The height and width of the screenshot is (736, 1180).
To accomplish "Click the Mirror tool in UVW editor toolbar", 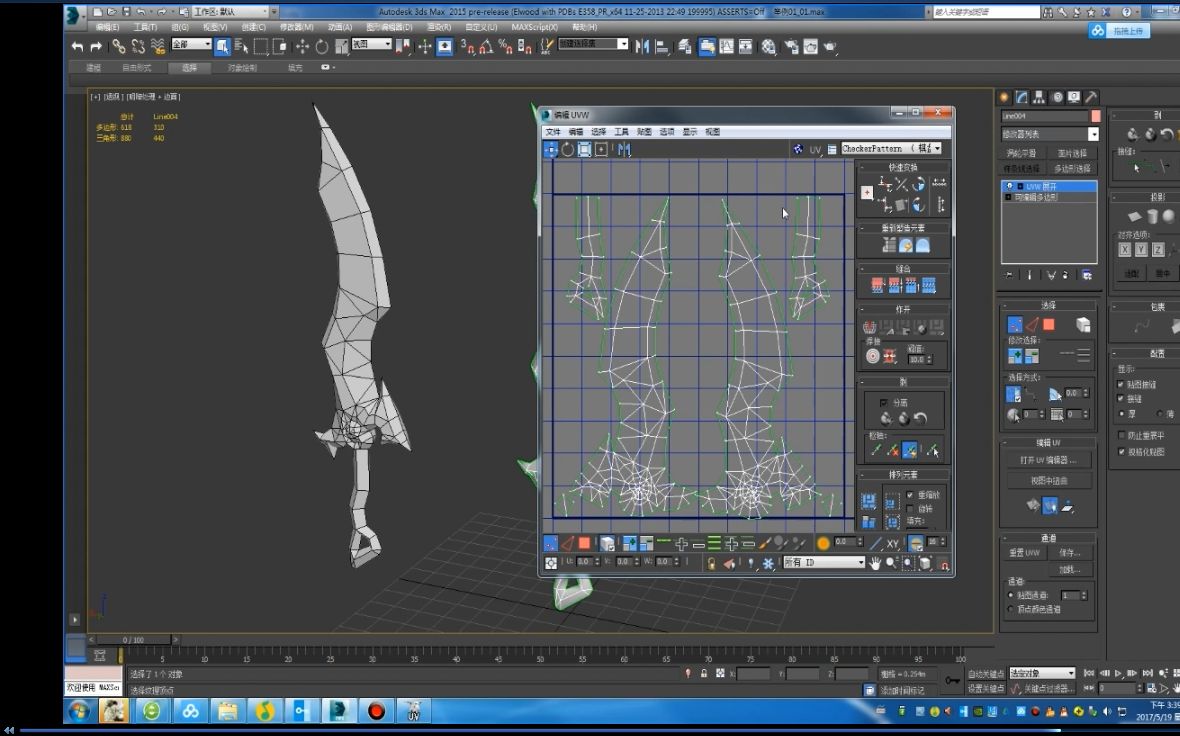I will (624, 149).
